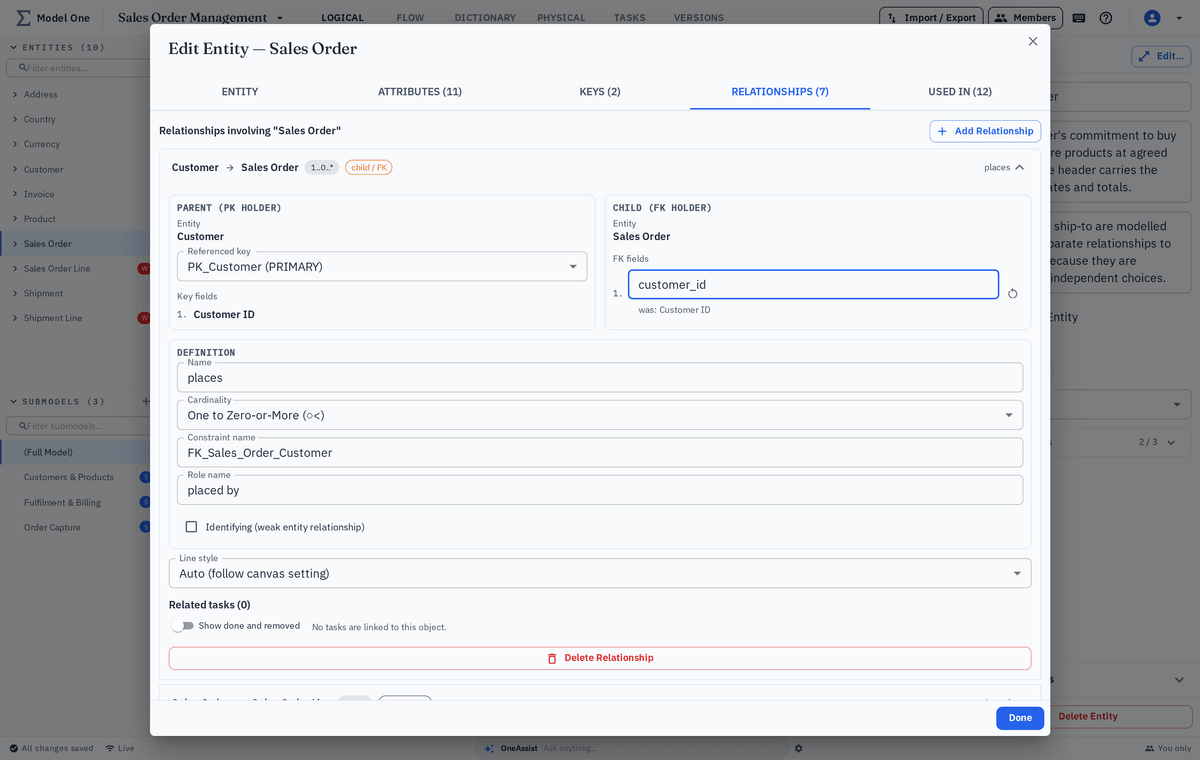
Task: Open the Logical view tab
Action: tap(342, 18)
